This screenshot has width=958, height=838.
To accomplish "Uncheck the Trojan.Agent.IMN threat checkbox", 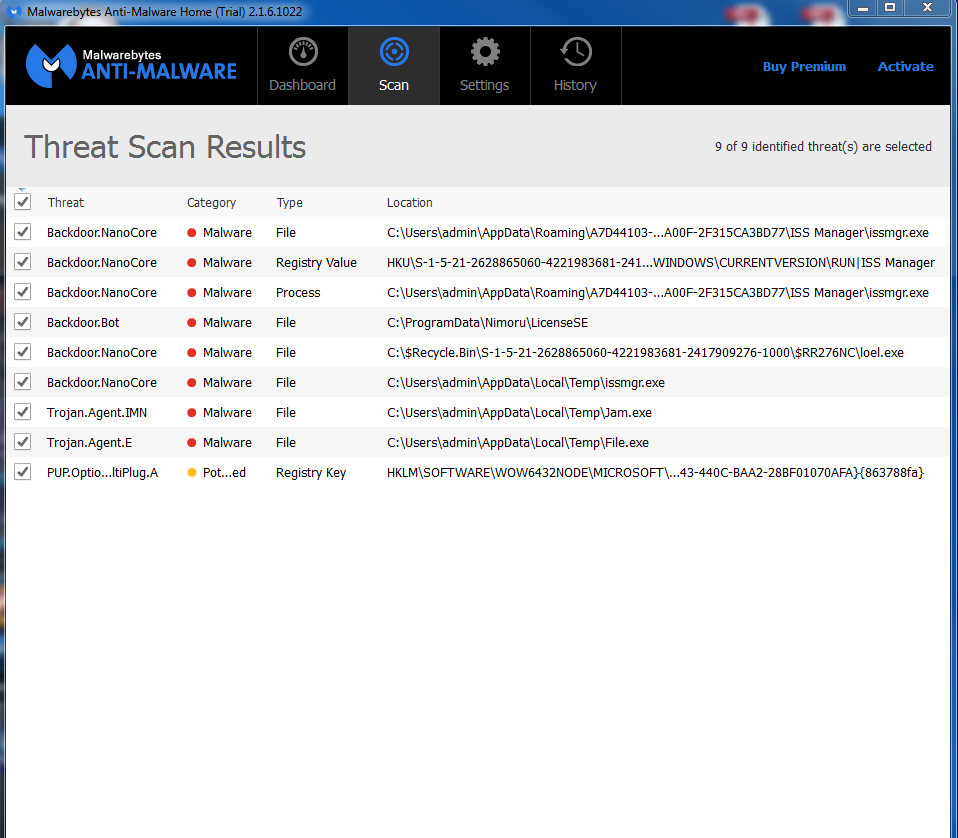I will 23,412.
